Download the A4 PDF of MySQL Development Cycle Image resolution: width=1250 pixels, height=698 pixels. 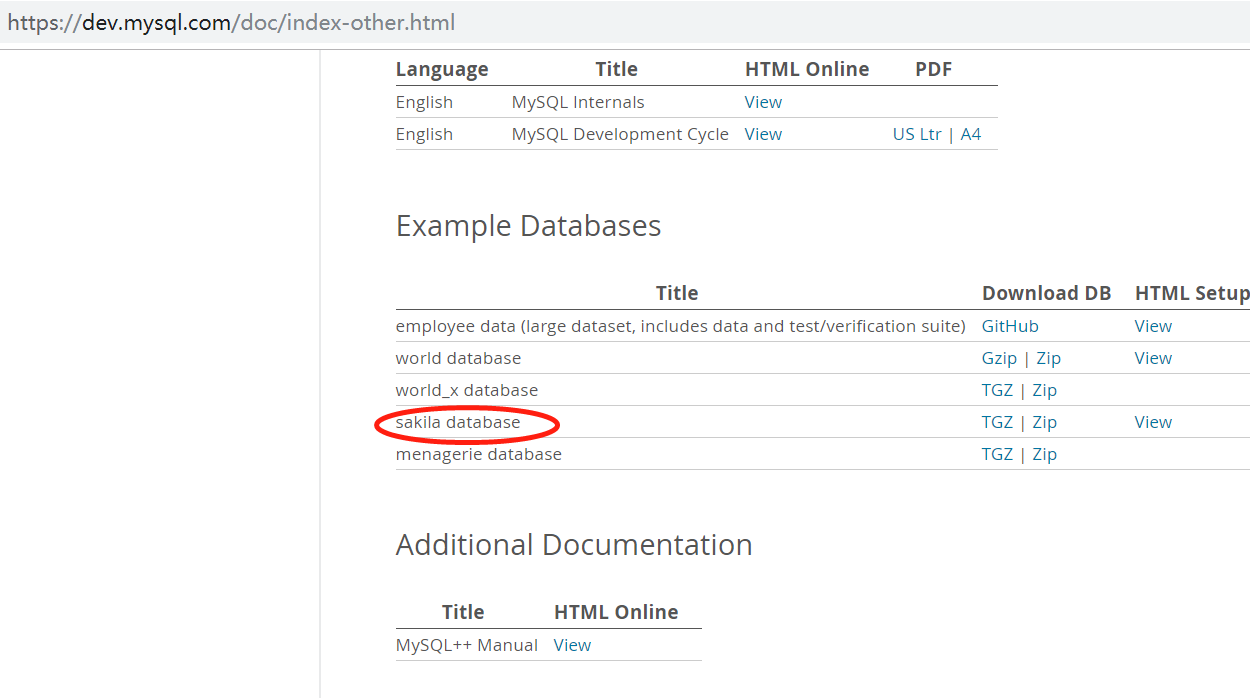tap(970, 133)
